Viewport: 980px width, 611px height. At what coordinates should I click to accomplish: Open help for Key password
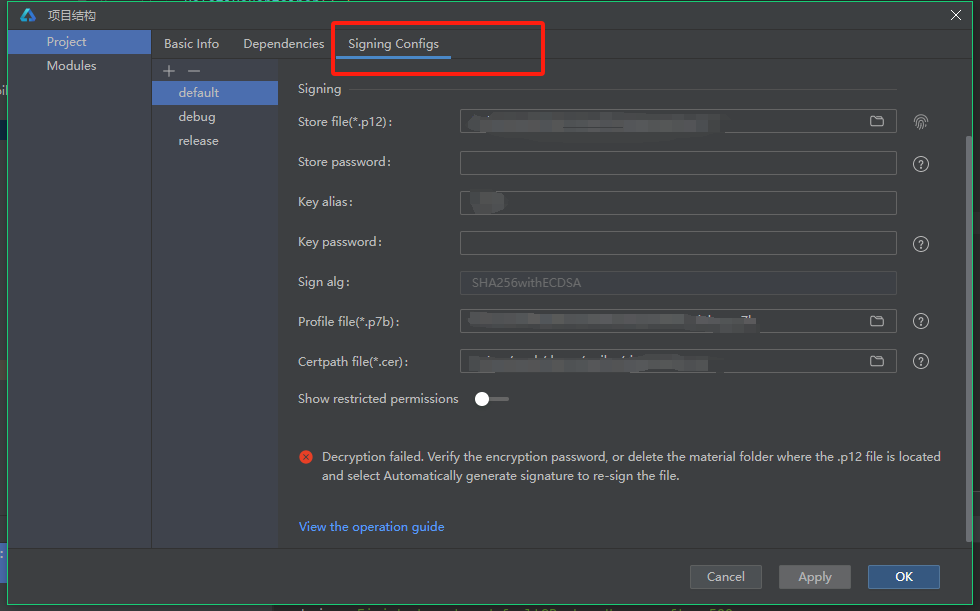pyautogui.click(x=921, y=244)
